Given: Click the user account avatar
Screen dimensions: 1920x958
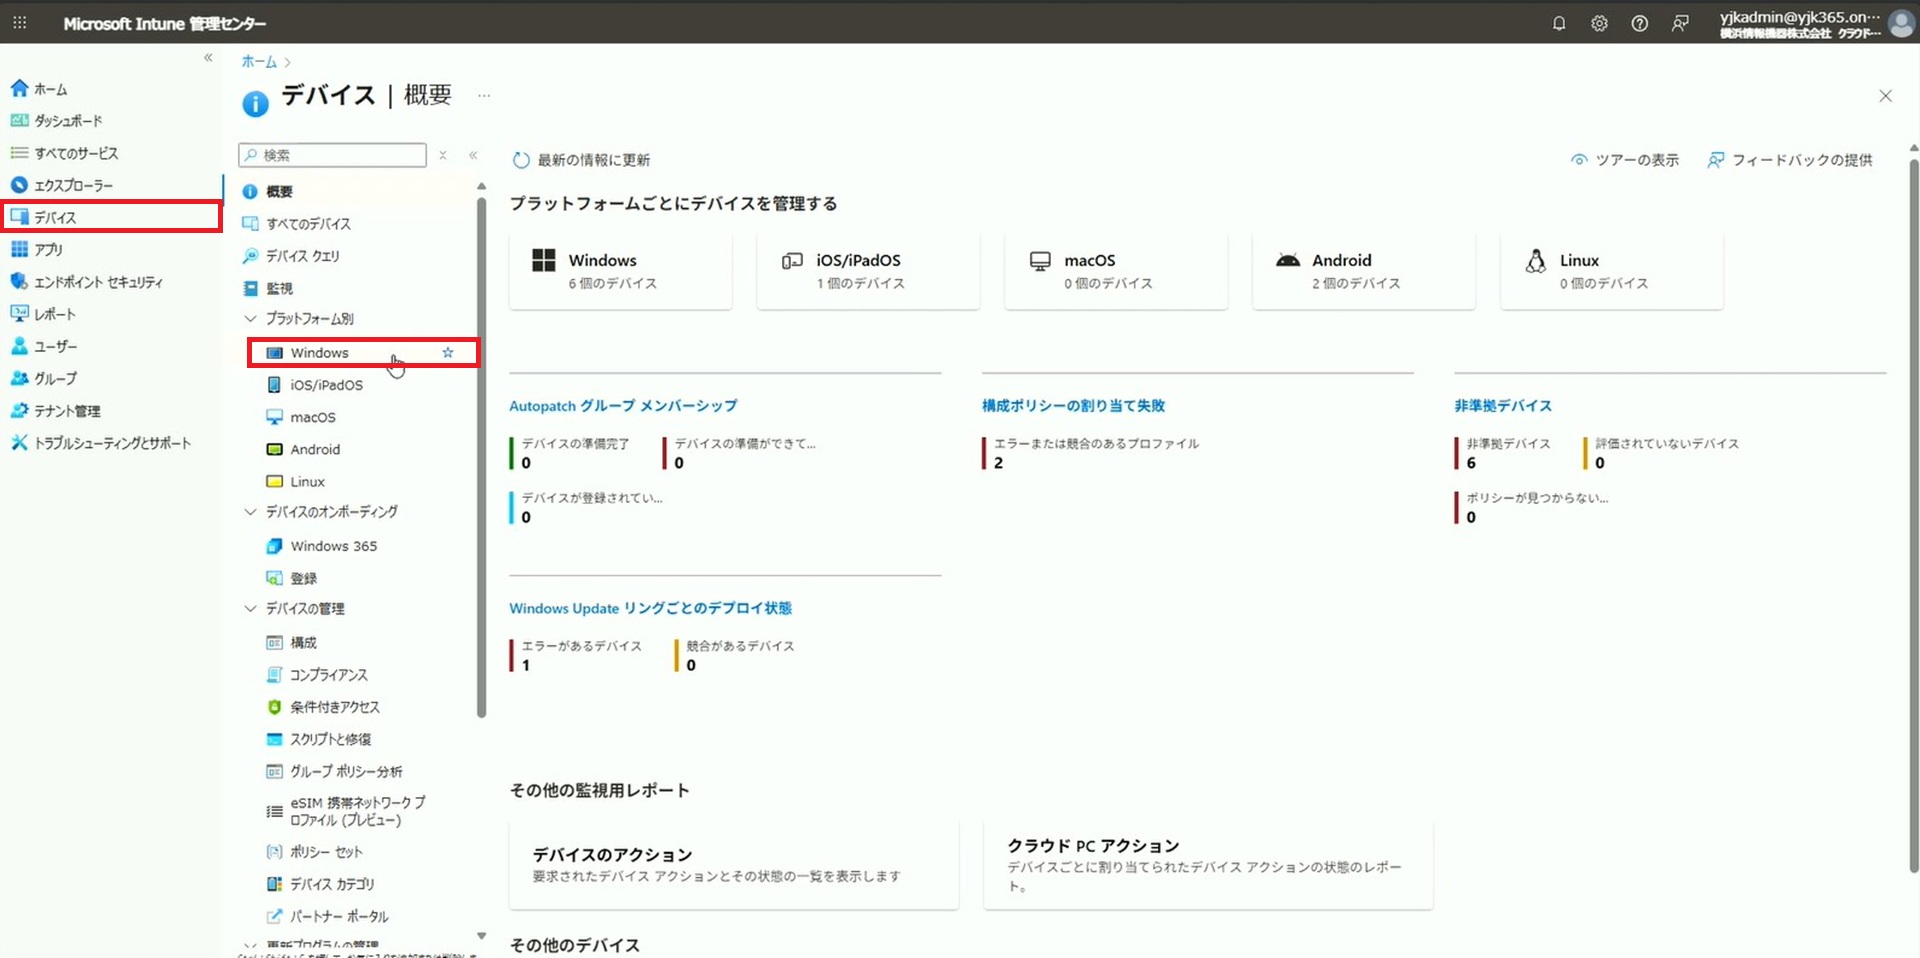Looking at the screenshot, I should coord(1900,23).
